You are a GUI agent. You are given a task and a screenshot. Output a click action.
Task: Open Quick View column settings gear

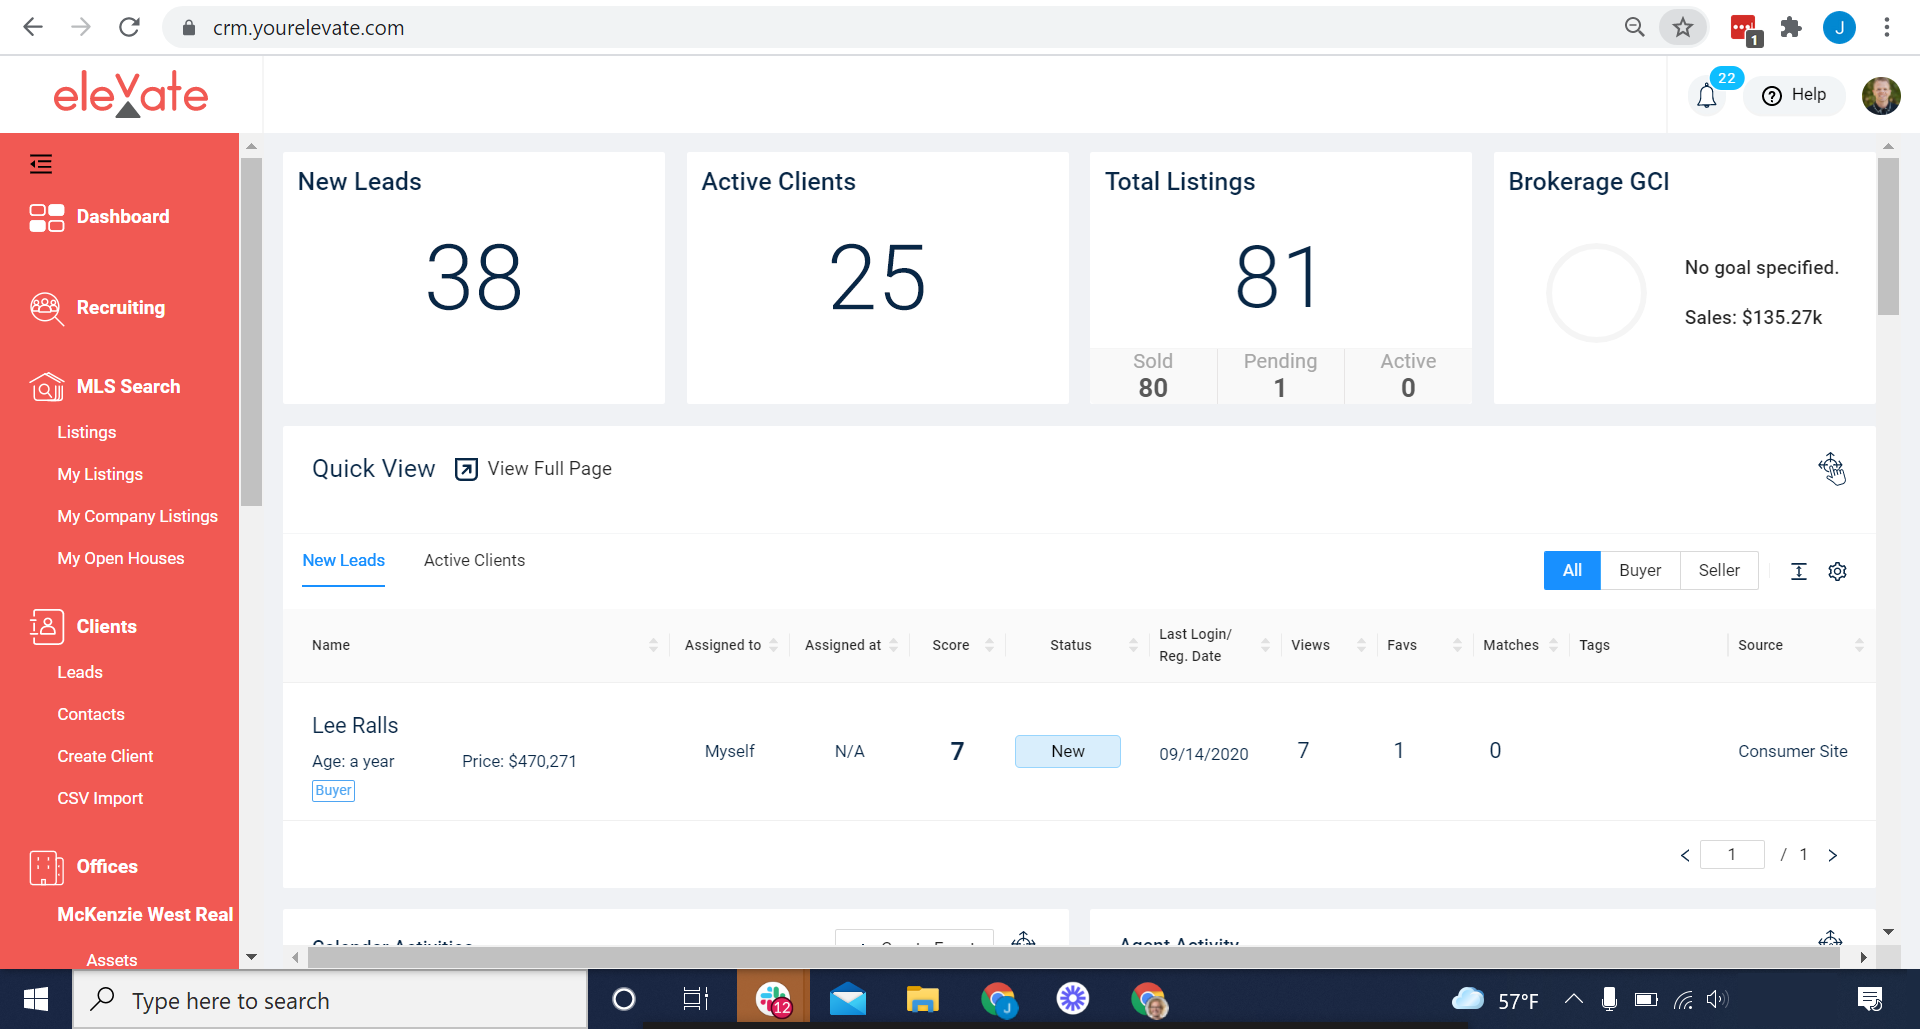coord(1838,571)
